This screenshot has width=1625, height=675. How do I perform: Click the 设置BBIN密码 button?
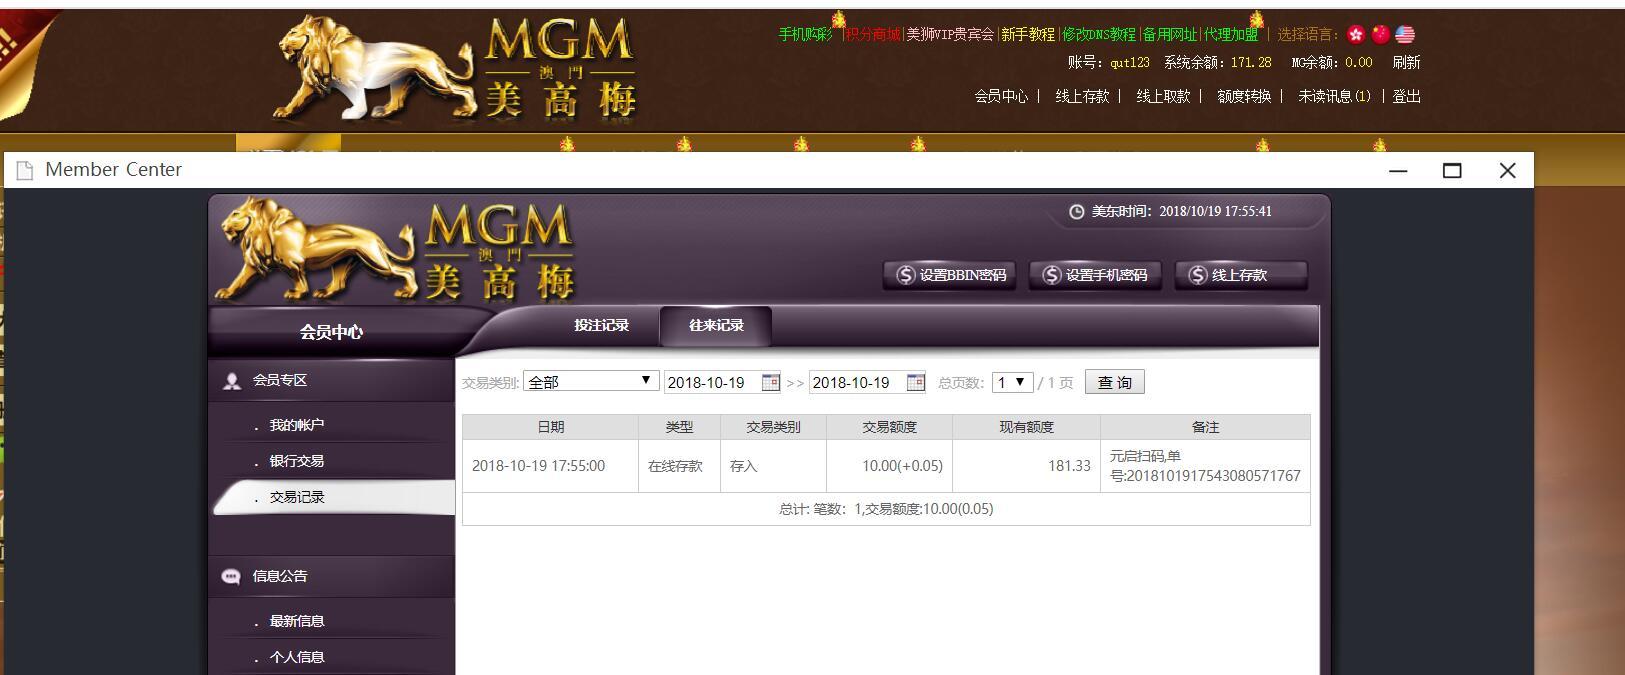point(949,275)
